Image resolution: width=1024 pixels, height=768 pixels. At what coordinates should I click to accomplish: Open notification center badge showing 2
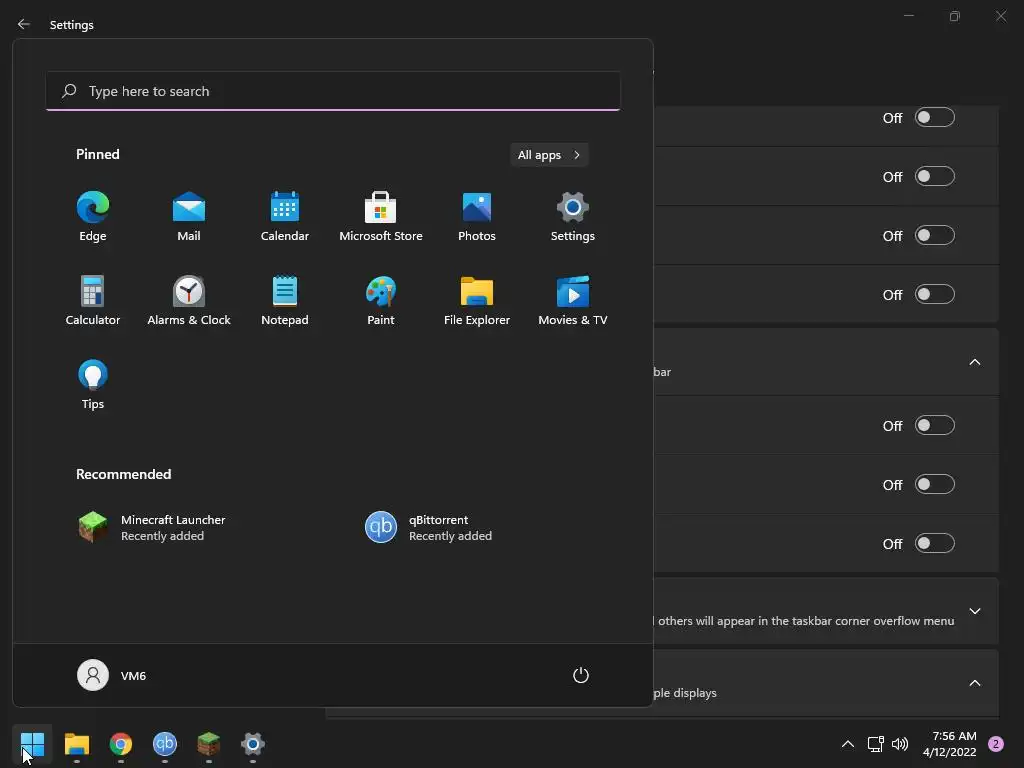pyautogui.click(x=996, y=744)
